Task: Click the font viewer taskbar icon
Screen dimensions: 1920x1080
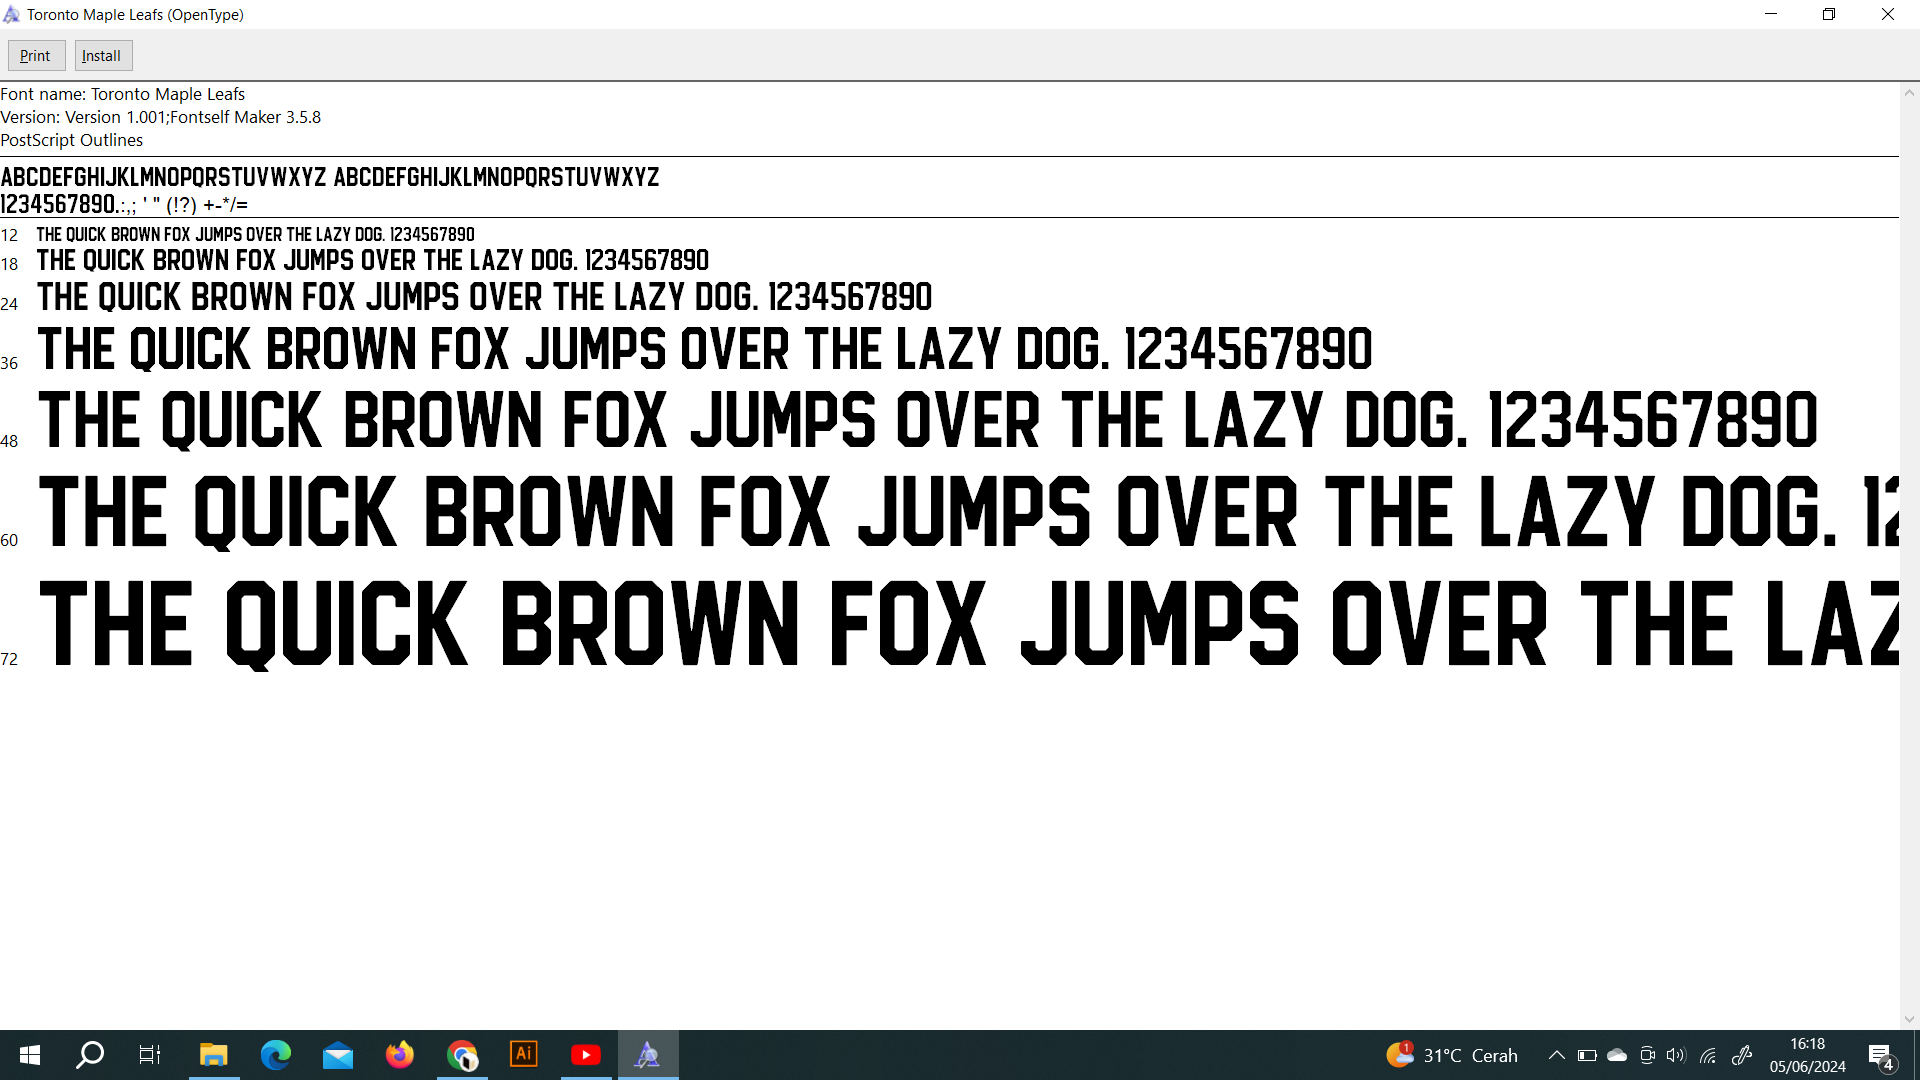Action: 648,1055
